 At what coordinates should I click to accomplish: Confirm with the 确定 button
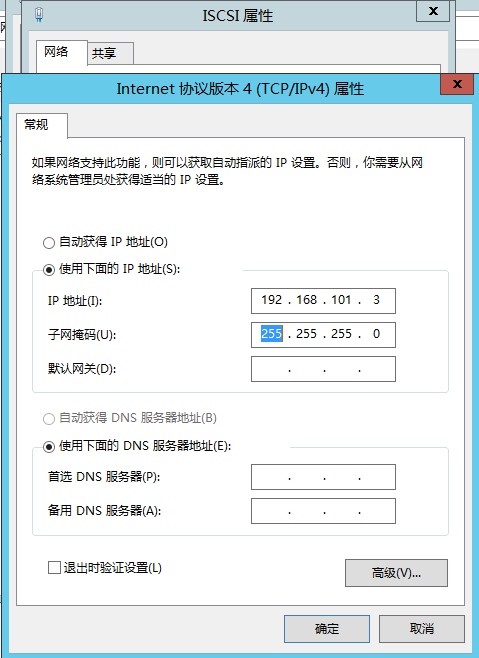pos(327,629)
